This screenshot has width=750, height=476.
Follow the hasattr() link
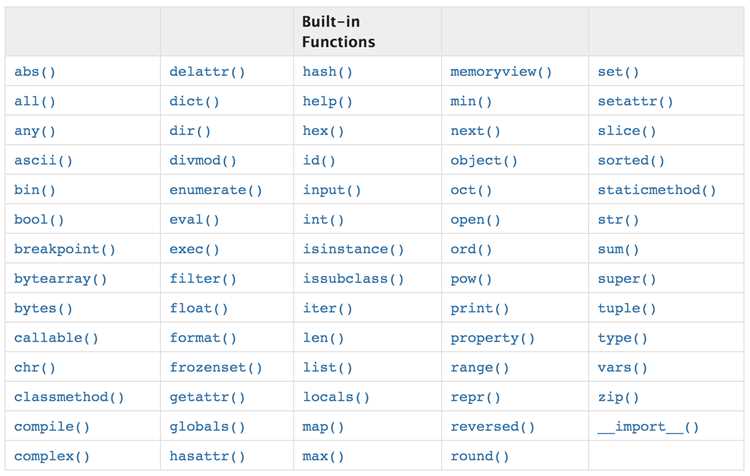[x=207, y=456]
